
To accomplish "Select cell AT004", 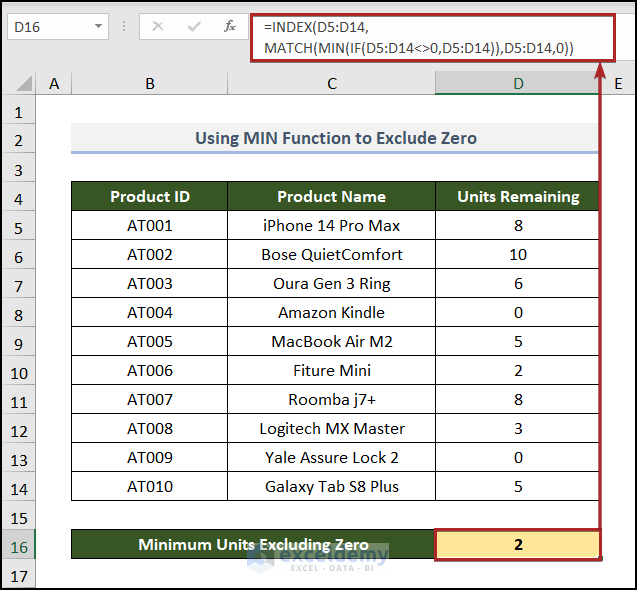I will coord(150,312).
